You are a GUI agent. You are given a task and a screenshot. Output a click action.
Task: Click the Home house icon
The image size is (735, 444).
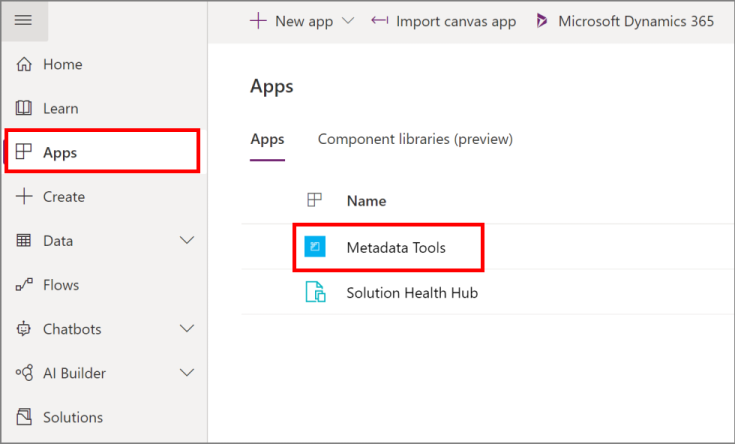click(x=24, y=64)
